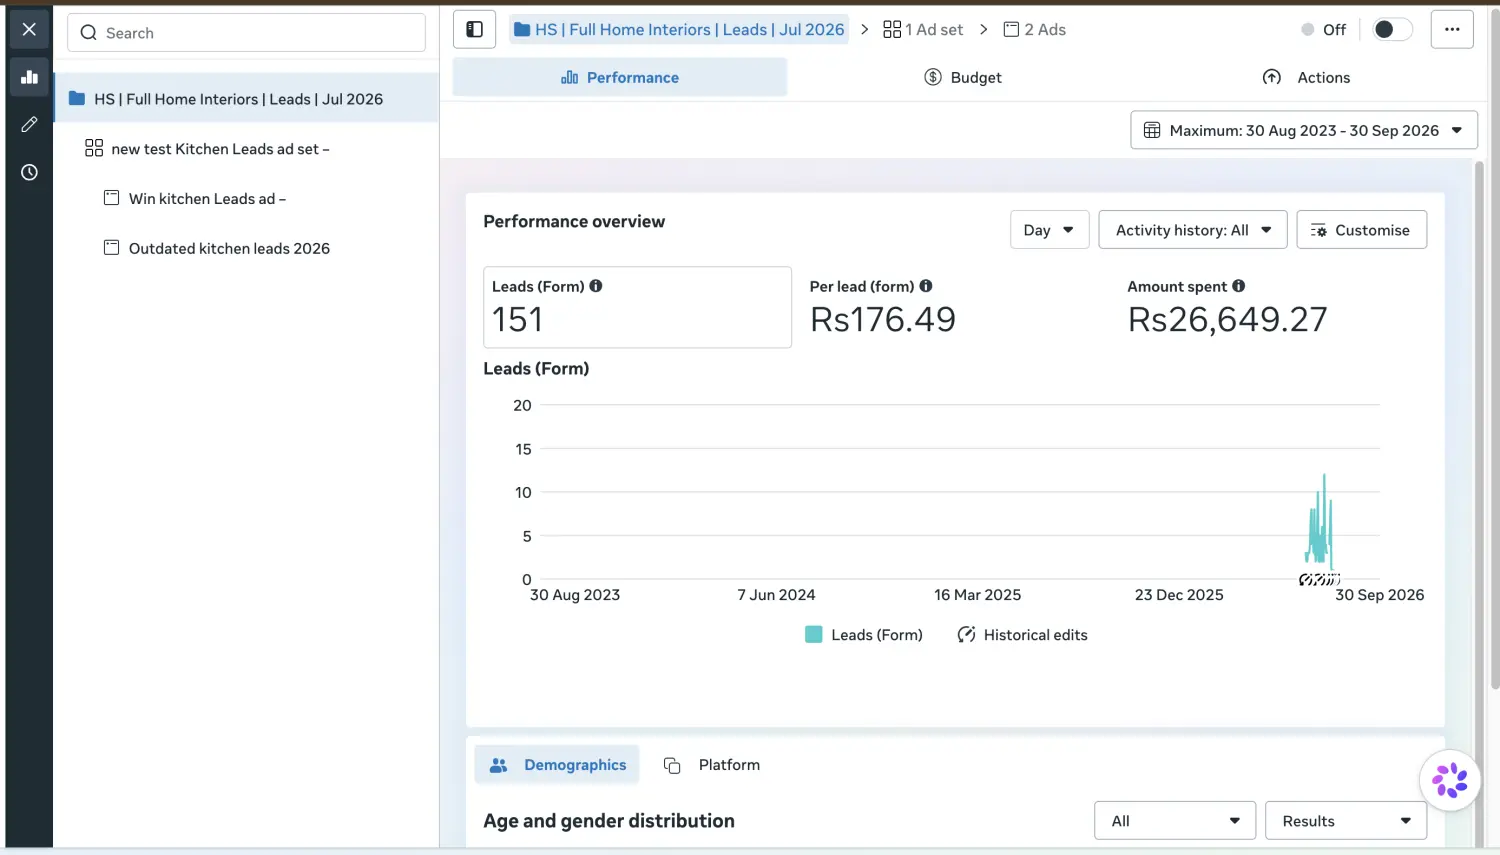1500x855 pixels.
Task: Switch to the Actions tab
Action: tap(1306, 77)
